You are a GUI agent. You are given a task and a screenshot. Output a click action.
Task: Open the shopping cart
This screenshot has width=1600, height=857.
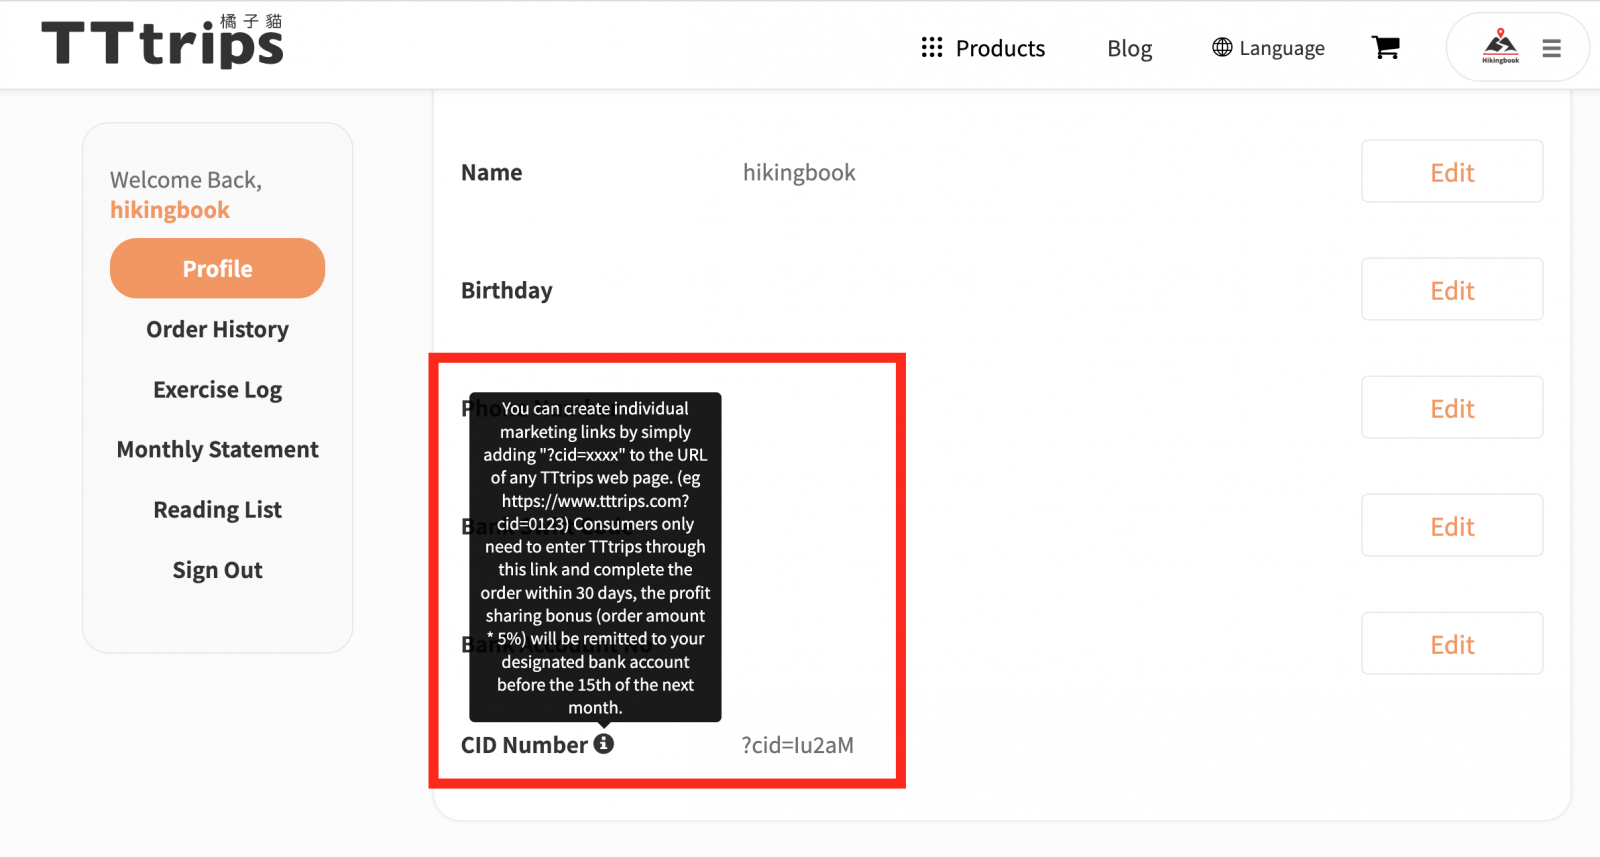[1386, 47]
